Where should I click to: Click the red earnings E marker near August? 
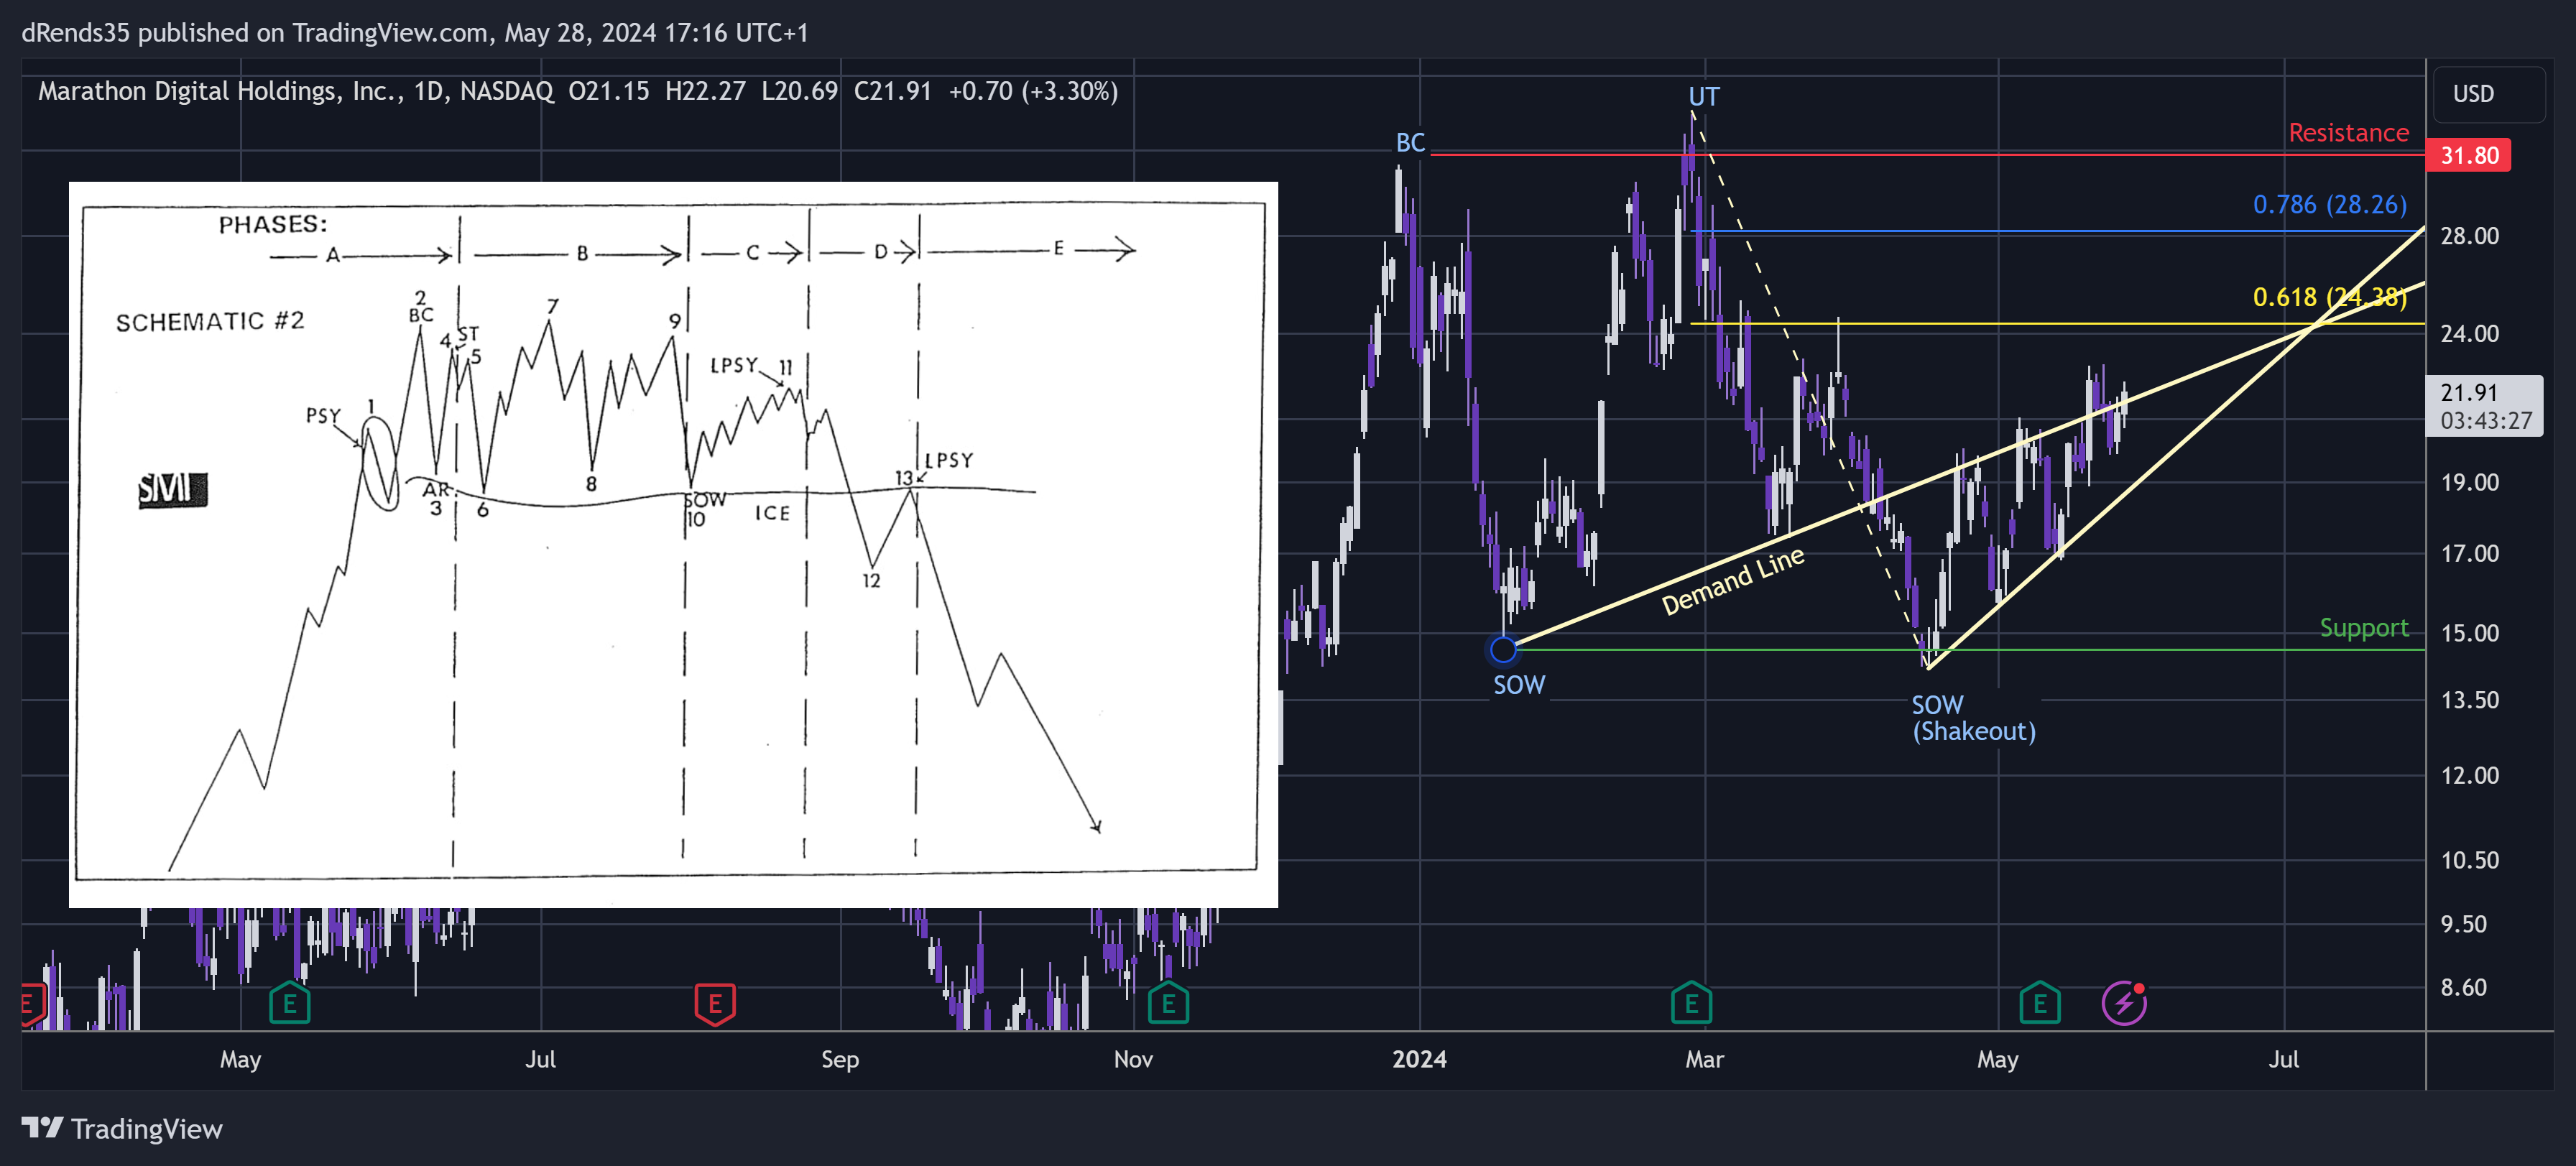pyautogui.click(x=715, y=1003)
